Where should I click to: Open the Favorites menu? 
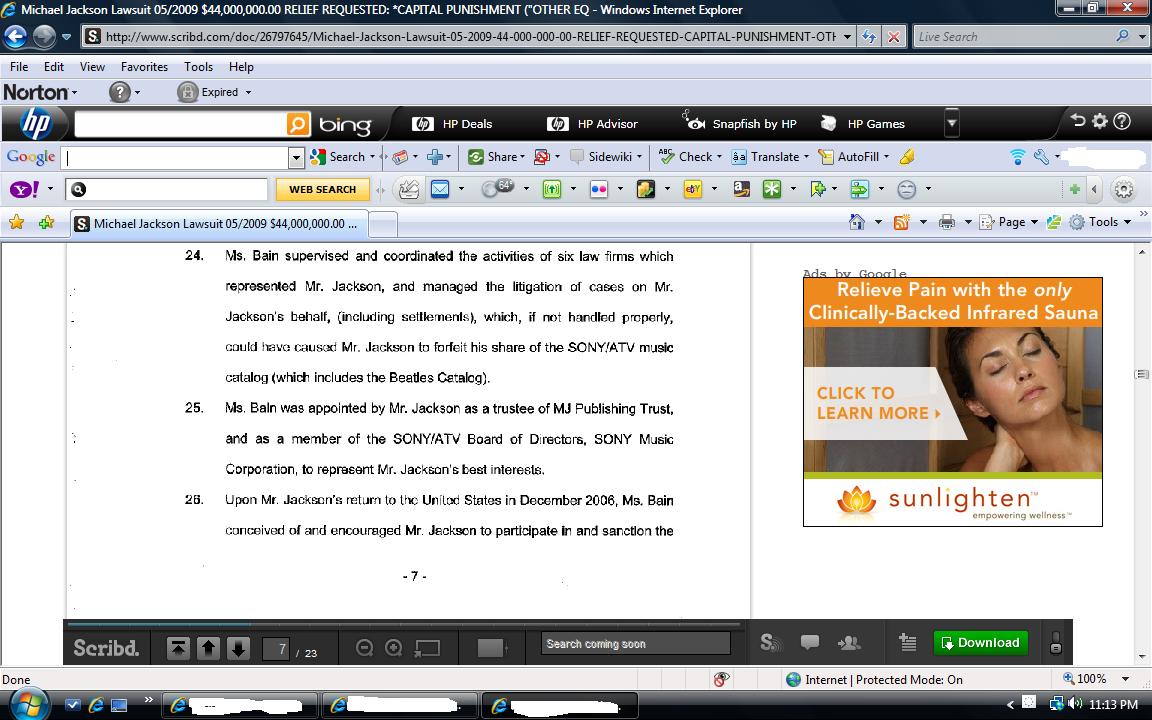click(144, 67)
